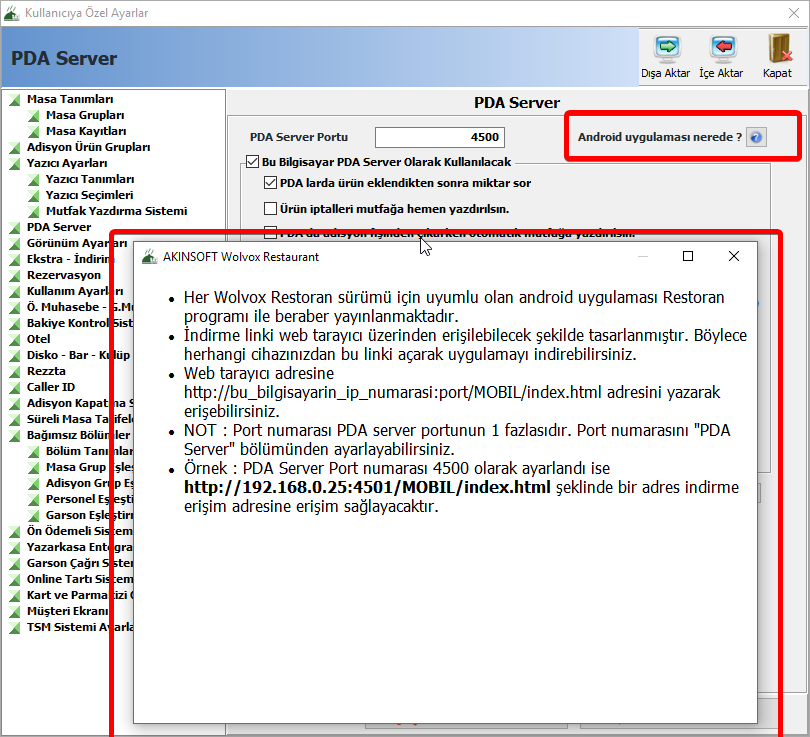This screenshot has width=810, height=737.
Task: Click the PDA Server Portu label
Action: coord(299,137)
